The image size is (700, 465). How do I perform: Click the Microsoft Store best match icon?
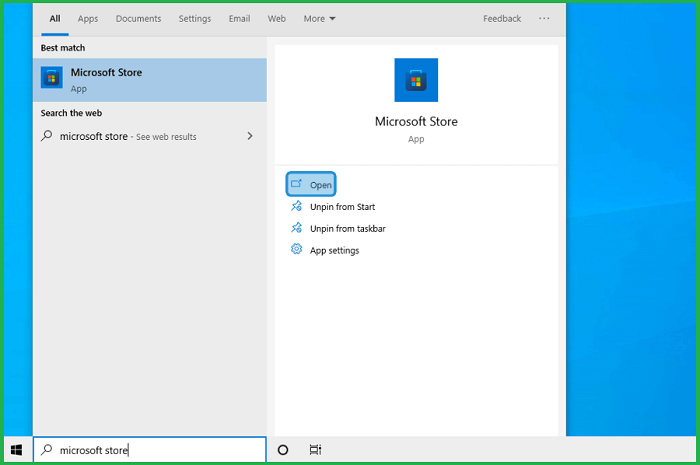[x=52, y=78]
